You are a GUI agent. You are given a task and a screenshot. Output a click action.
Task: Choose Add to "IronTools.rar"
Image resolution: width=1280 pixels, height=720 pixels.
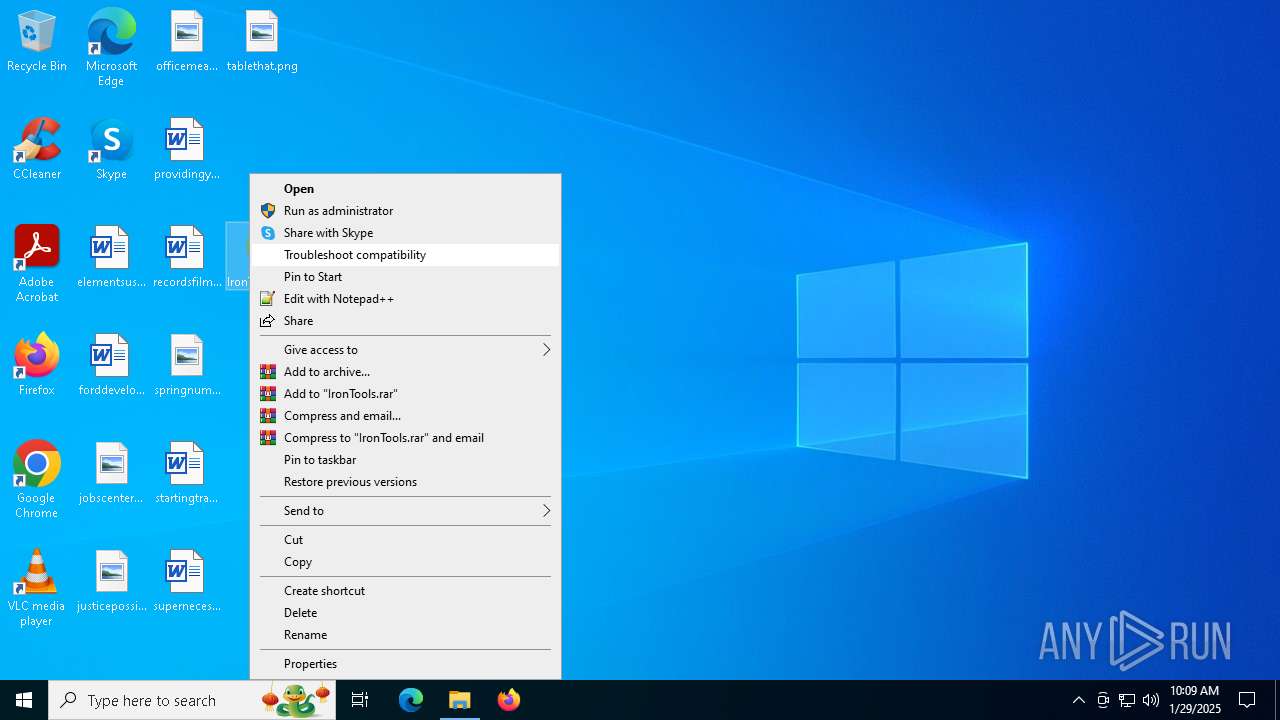coord(405,394)
